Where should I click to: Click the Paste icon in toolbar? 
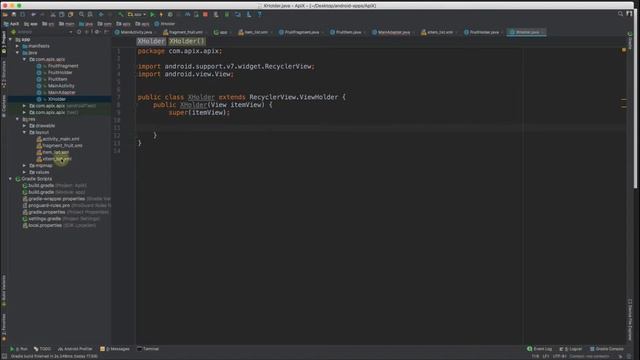click(71, 14)
